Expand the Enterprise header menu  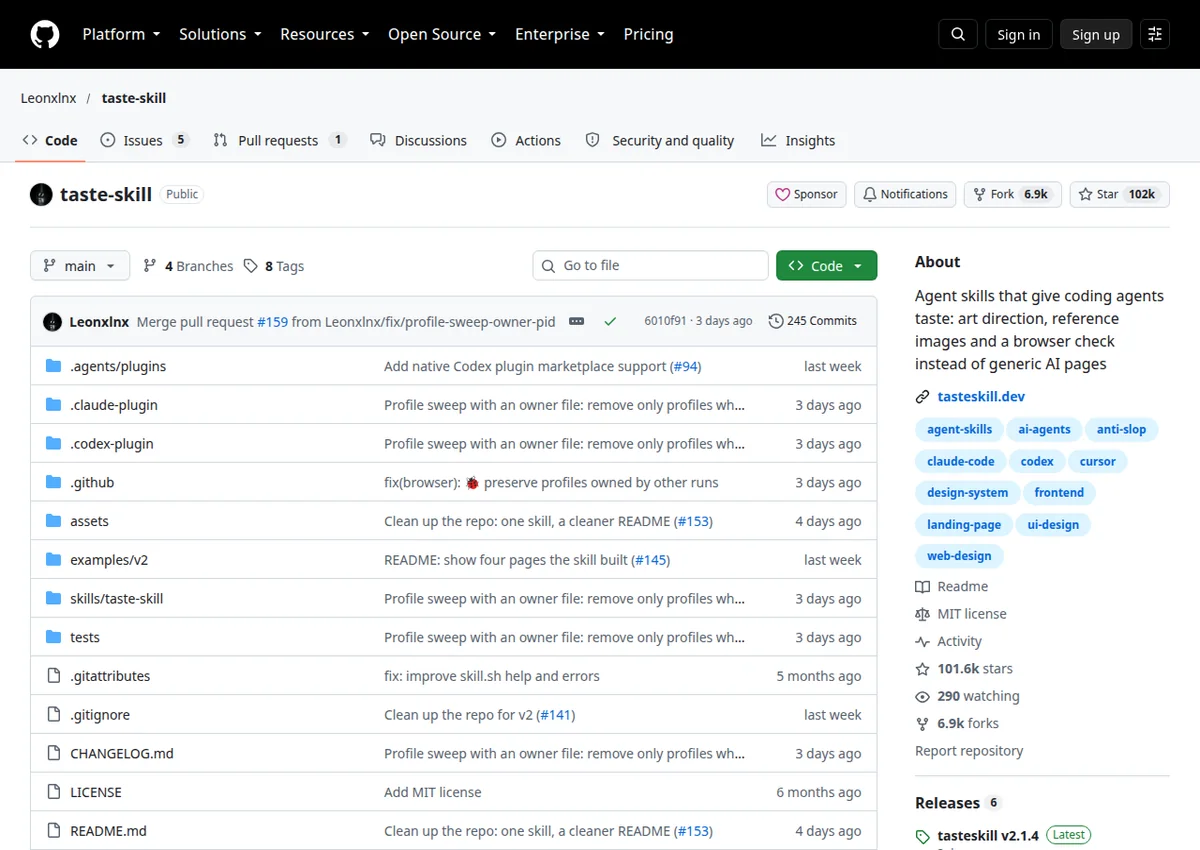click(x=560, y=34)
